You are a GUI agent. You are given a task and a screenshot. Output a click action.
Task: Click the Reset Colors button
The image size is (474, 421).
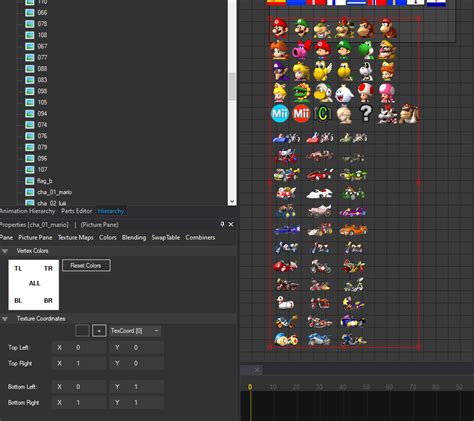click(x=86, y=265)
